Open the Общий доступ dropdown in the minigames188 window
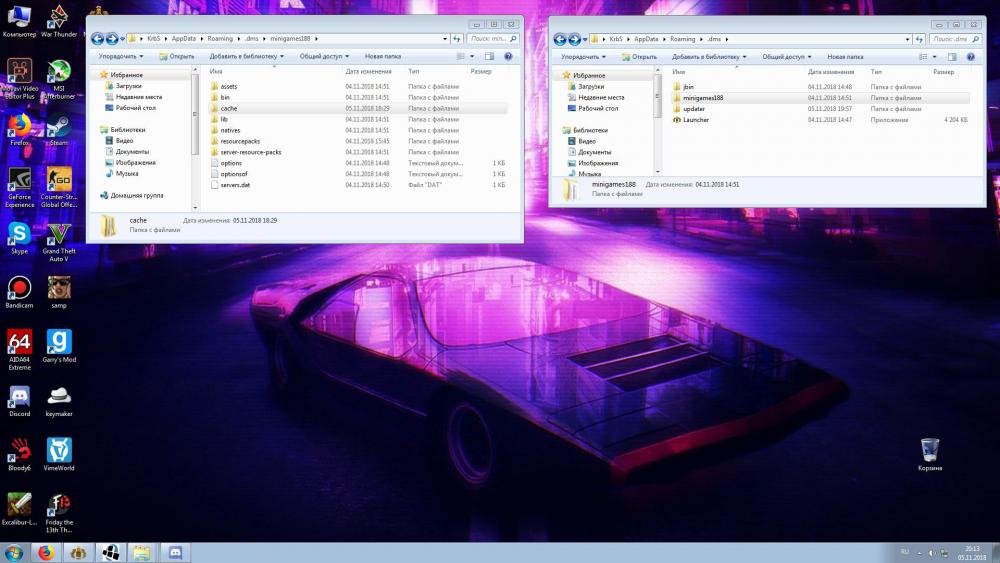 pos(324,57)
